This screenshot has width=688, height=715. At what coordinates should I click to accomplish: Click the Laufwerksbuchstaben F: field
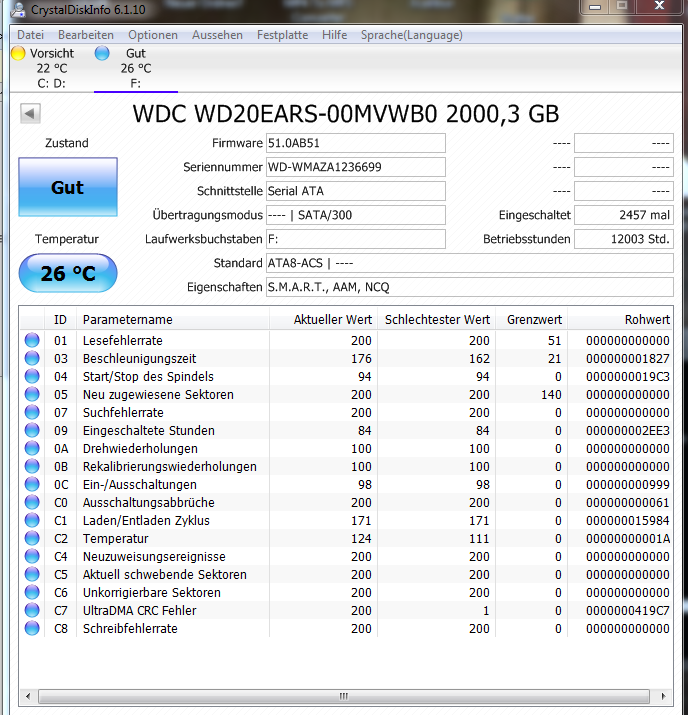pyautogui.click(x=356, y=239)
